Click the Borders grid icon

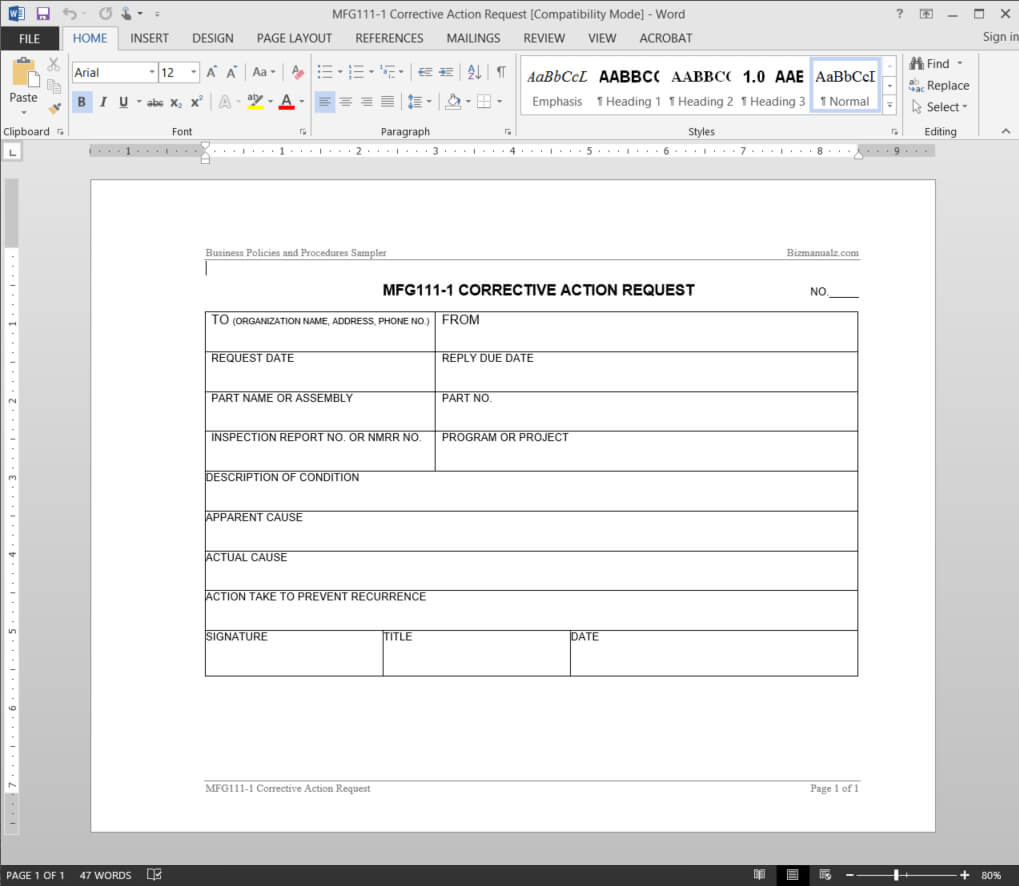coord(484,101)
